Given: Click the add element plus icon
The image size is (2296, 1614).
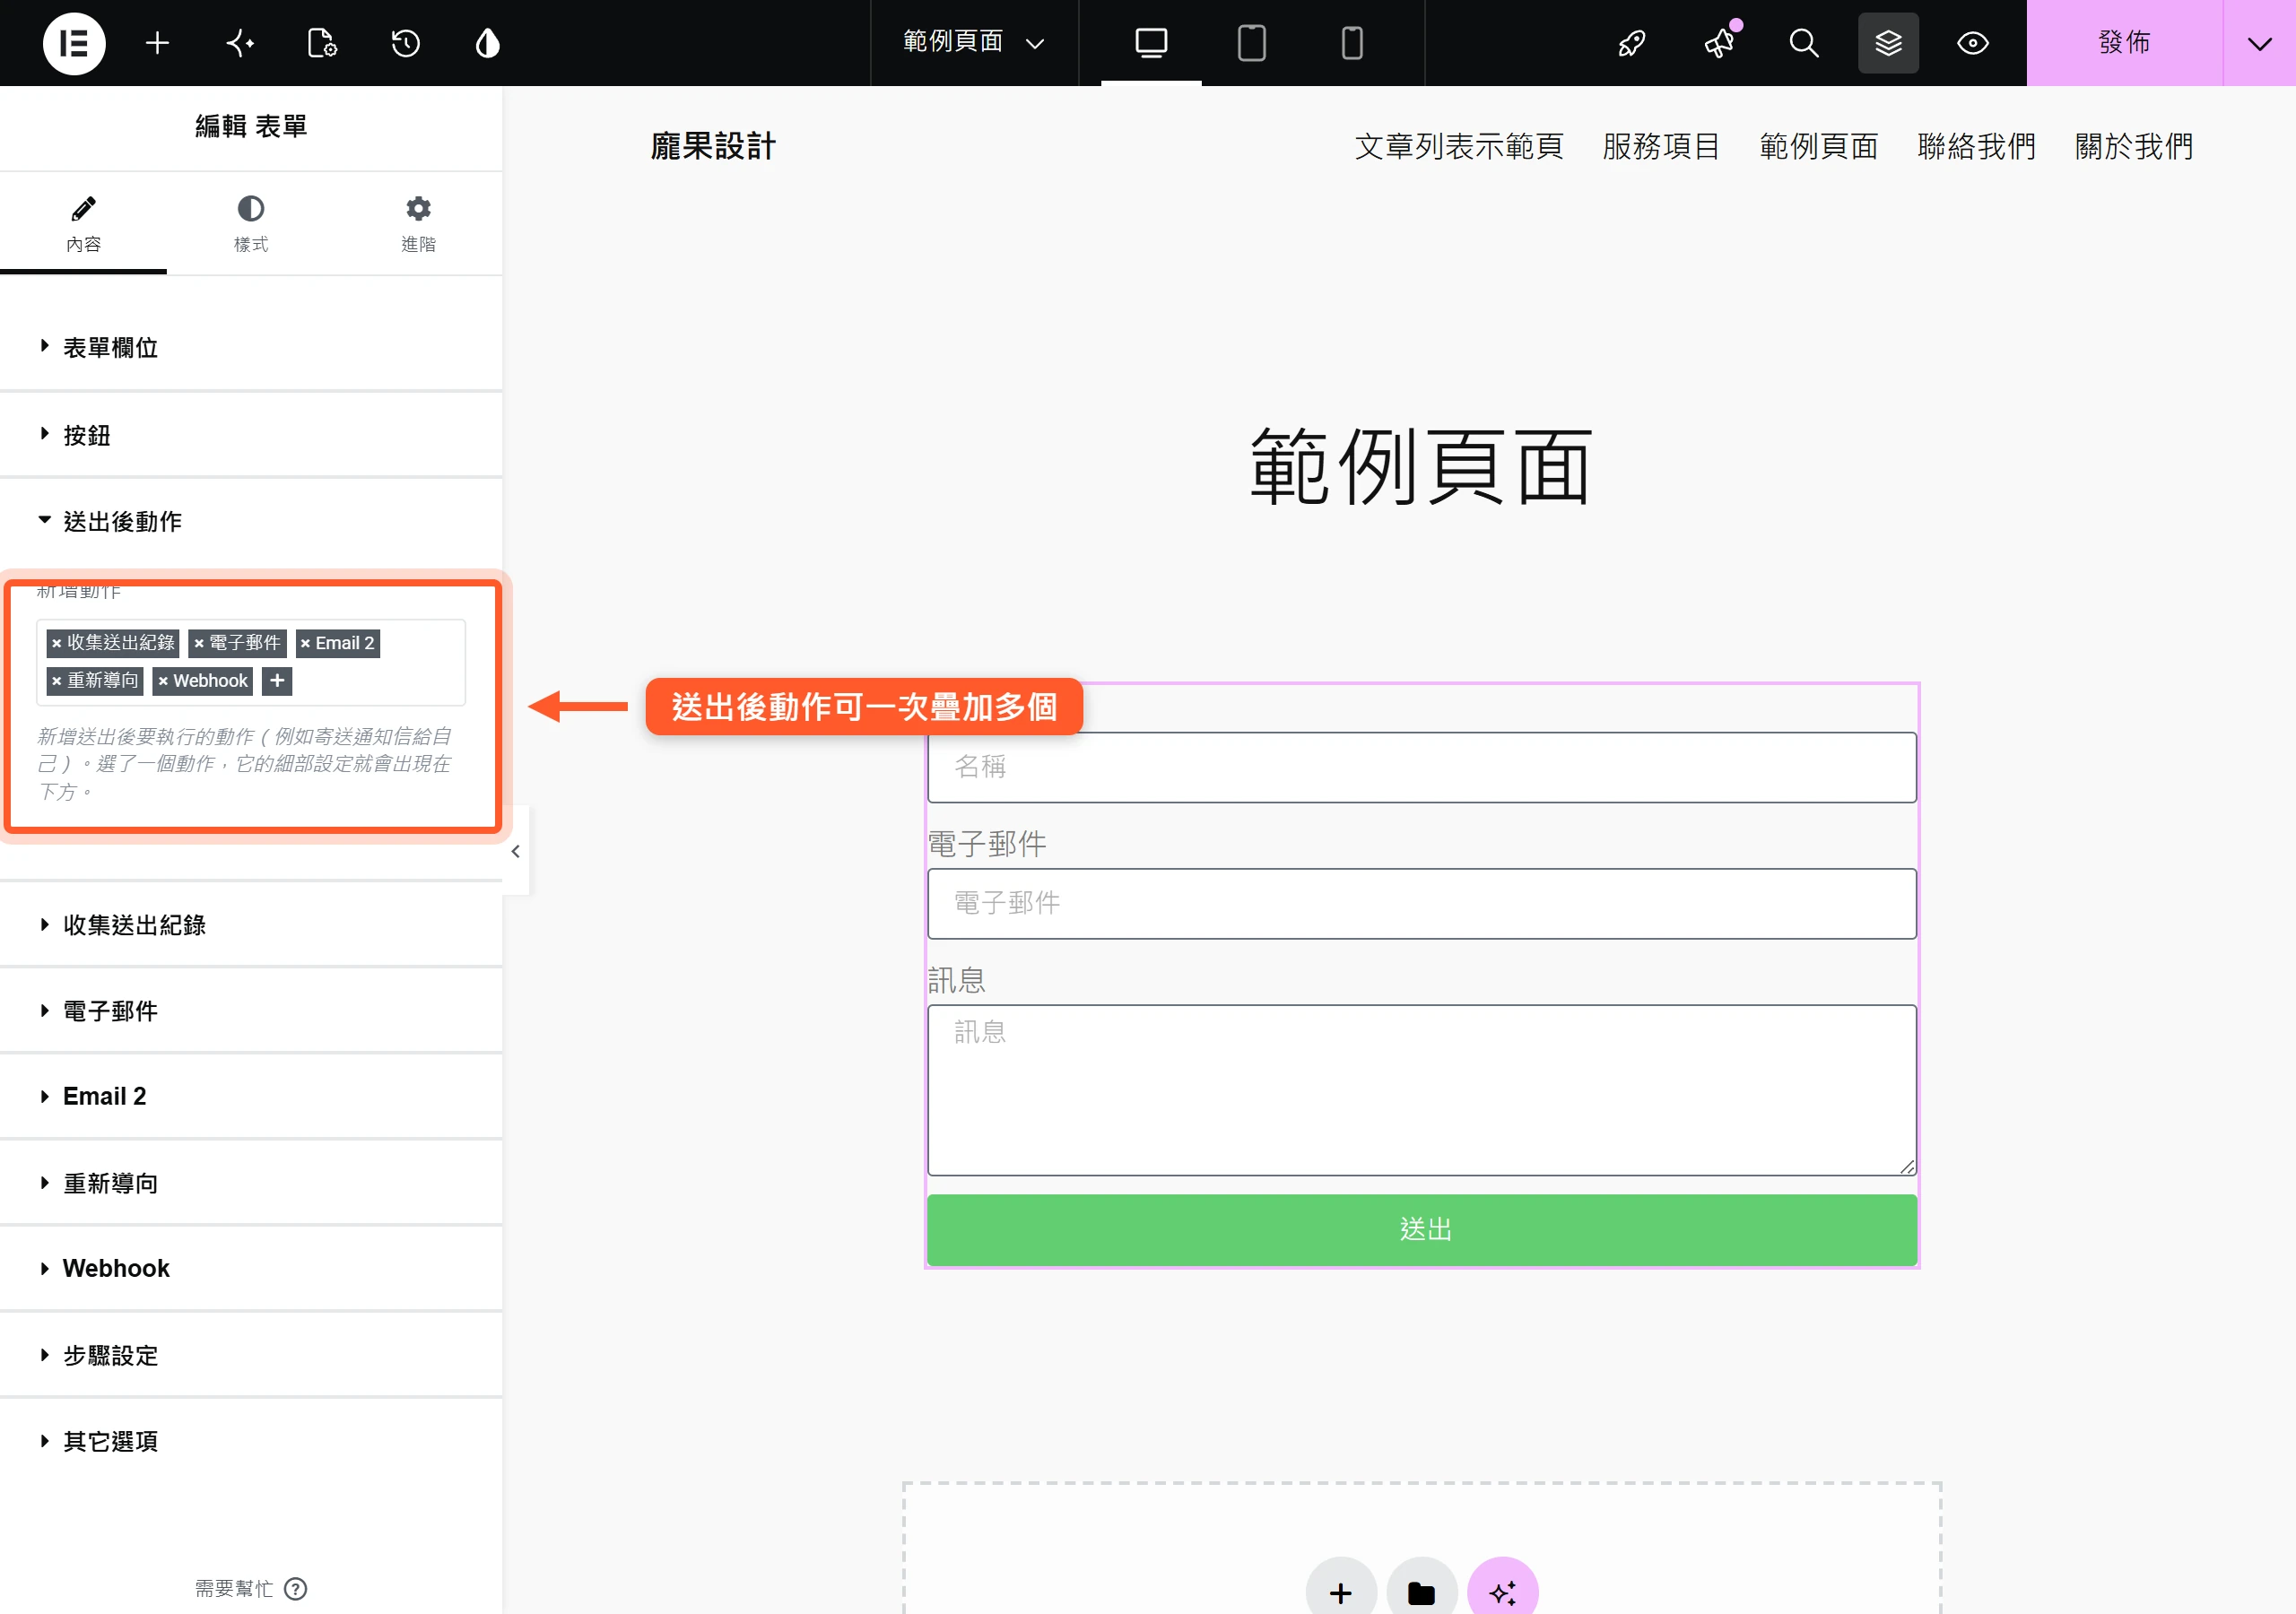Looking at the screenshot, I should (157, 43).
